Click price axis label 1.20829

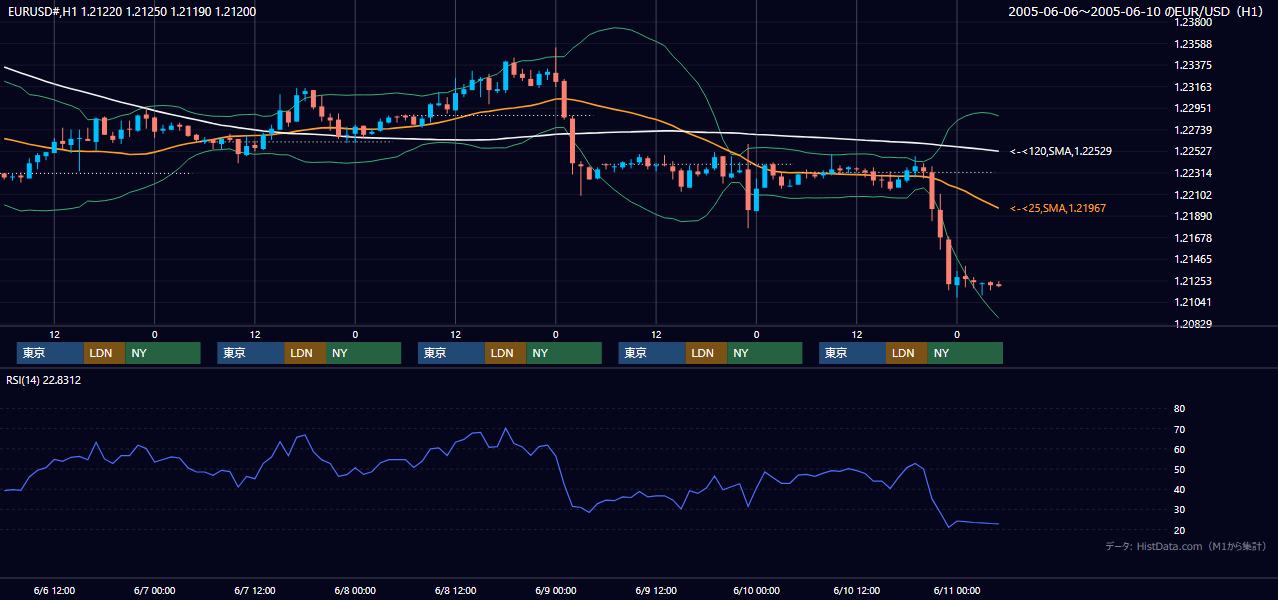pyautogui.click(x=1193, y=324)
